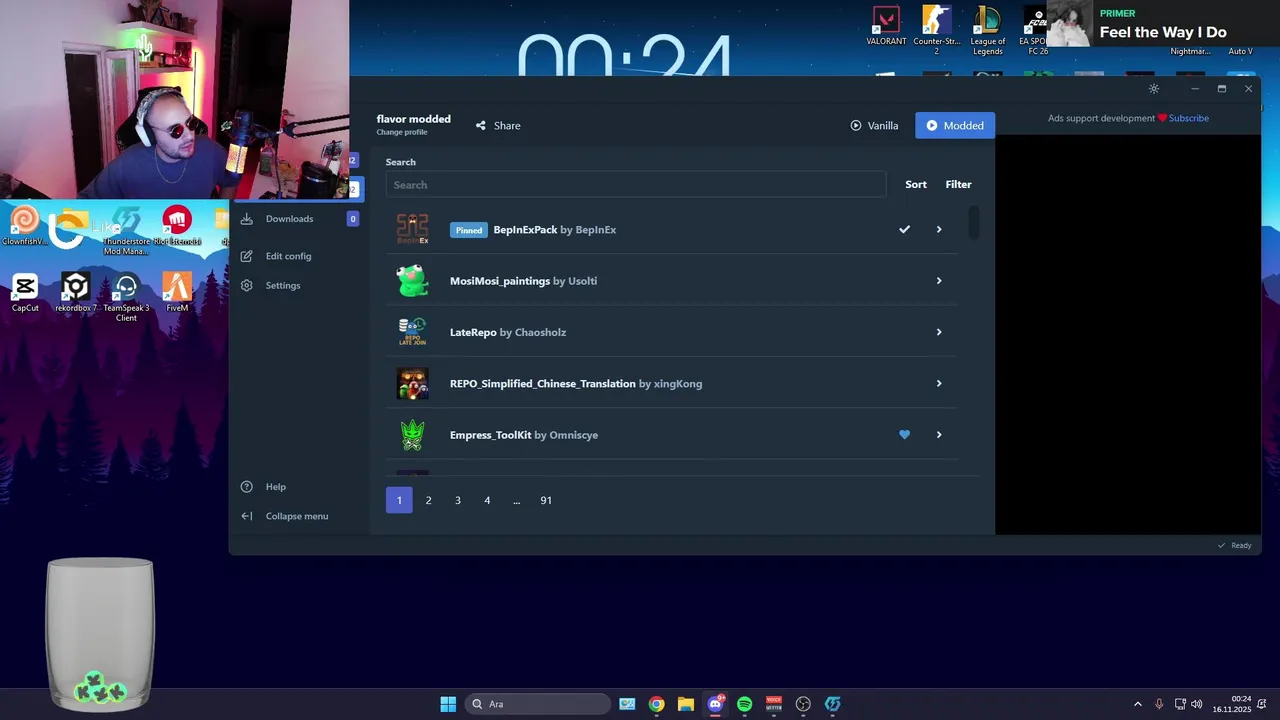Click the Pinned badge on BepInExPack
Screen dimensions: 1280x720
coord(469,230)
